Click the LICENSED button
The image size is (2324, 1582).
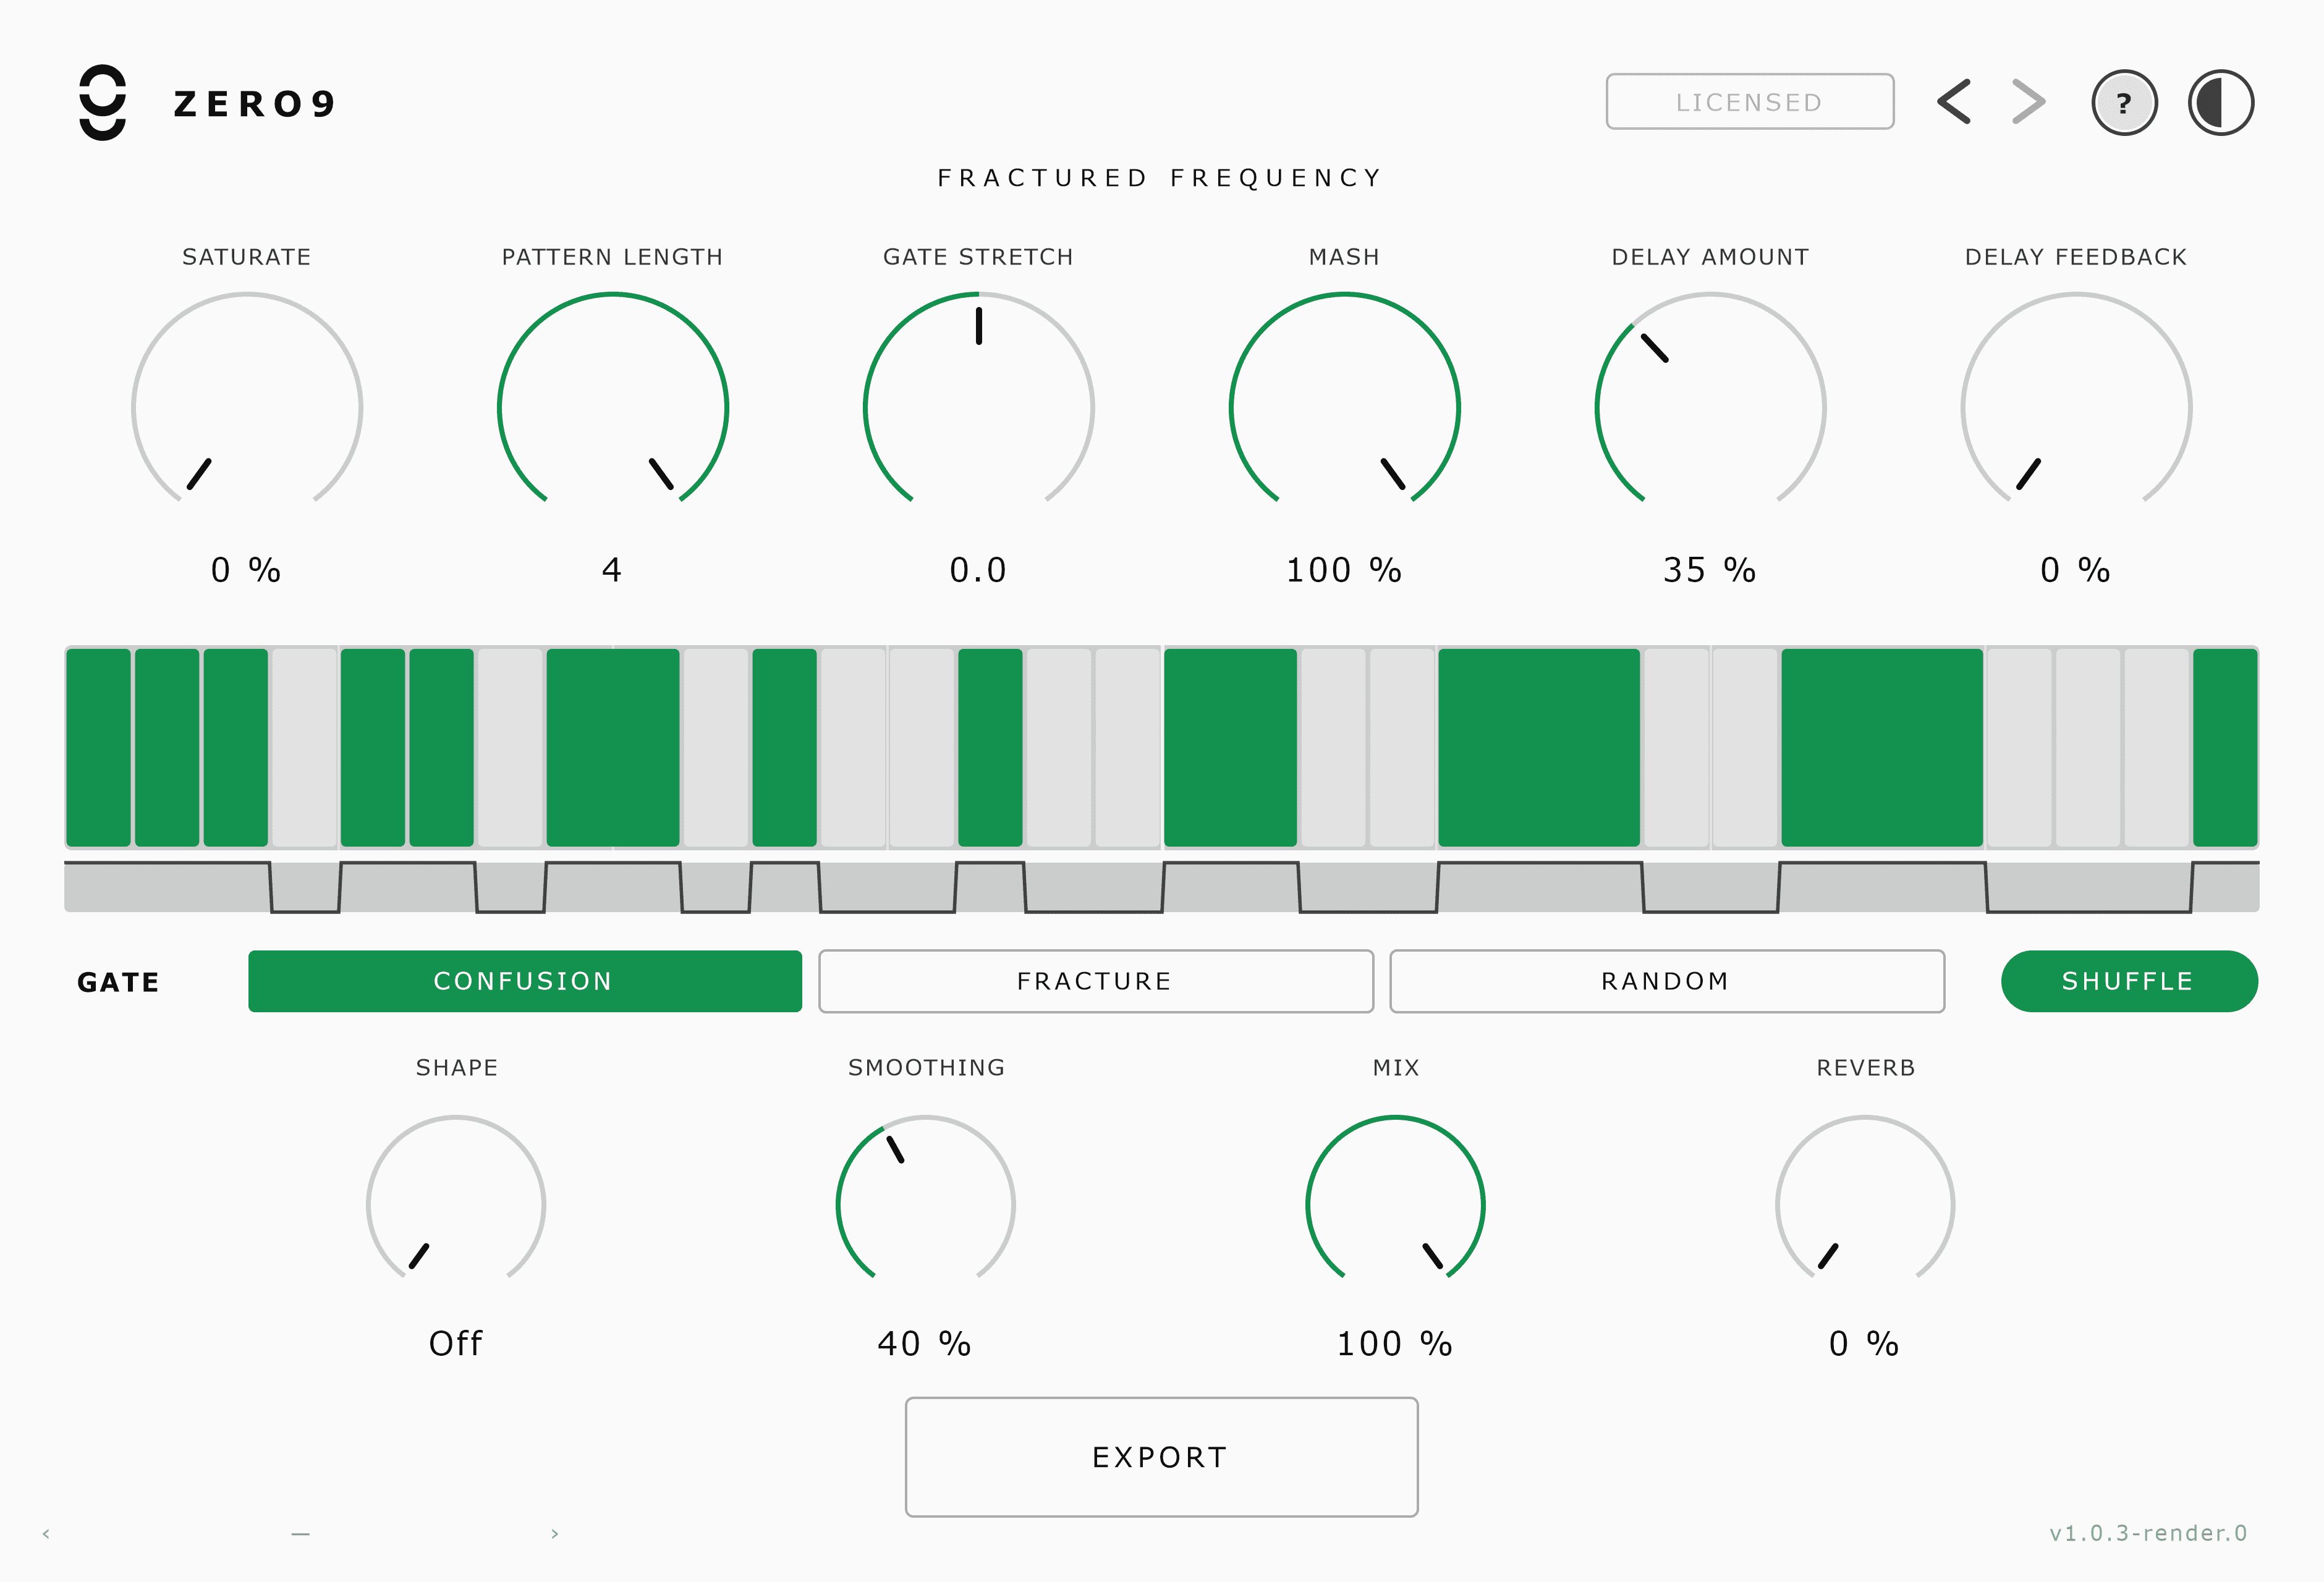pyautogui.click(x=1749, y=101)
